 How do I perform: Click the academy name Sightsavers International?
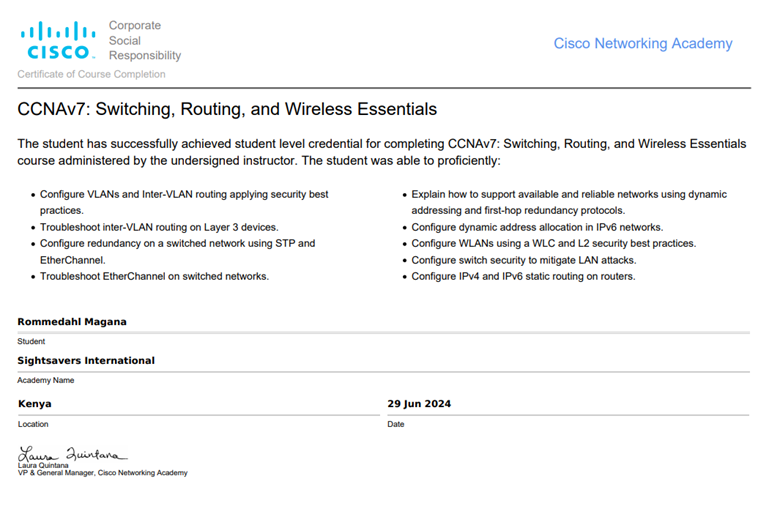86,361
